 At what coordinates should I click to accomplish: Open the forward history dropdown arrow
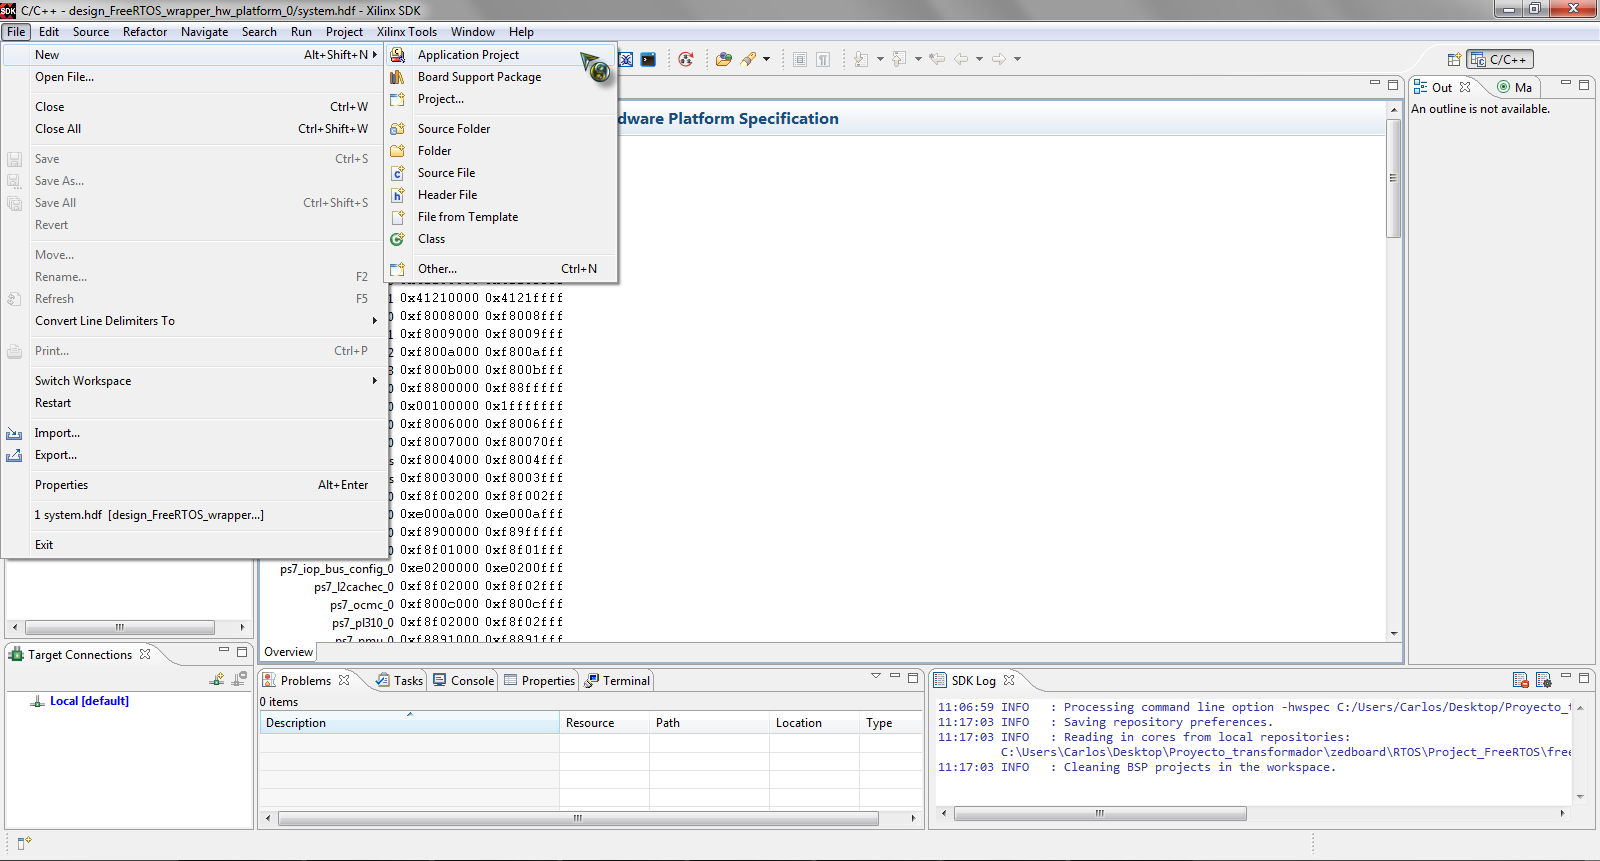pos(1017,59)
